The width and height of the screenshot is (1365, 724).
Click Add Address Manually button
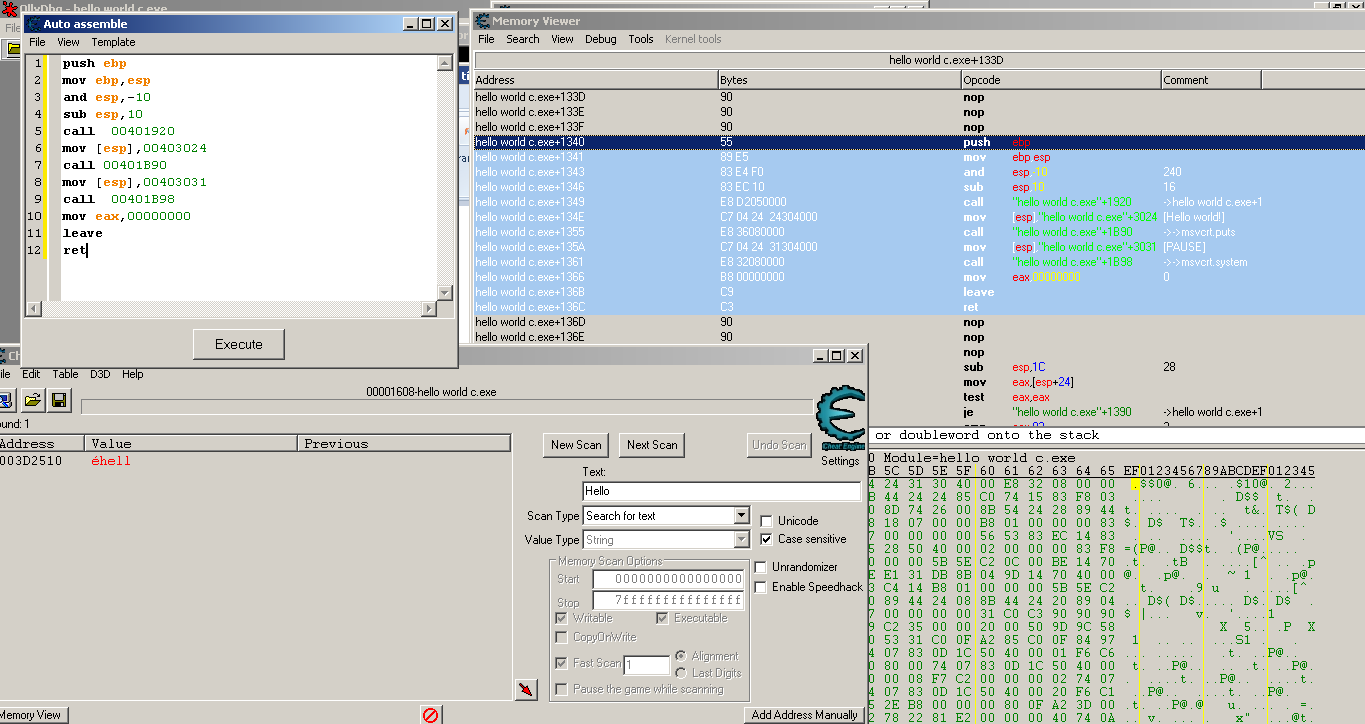click(x=805, y=715)
